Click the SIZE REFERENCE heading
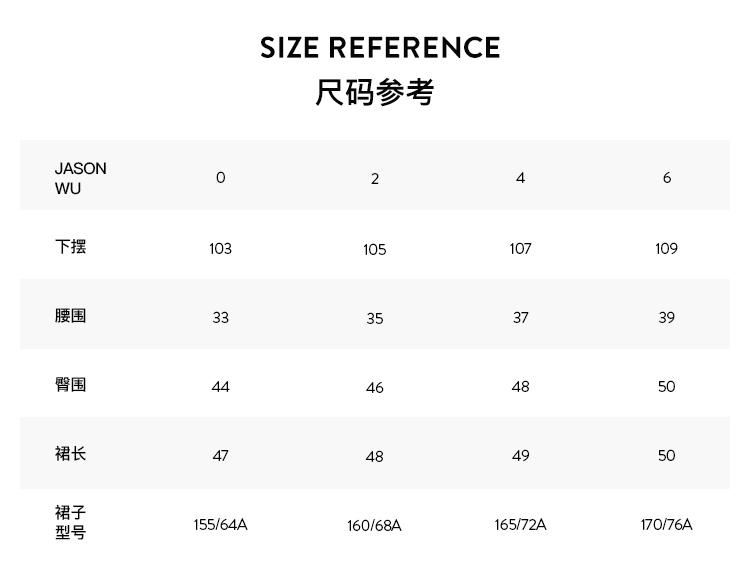The height and width of the screenshot is (582, 750). 380,48
